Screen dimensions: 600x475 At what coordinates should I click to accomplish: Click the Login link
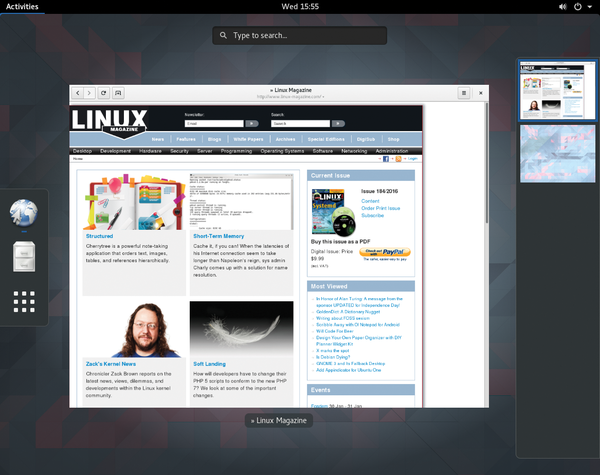pyautogui.click(x=412, y=158)
